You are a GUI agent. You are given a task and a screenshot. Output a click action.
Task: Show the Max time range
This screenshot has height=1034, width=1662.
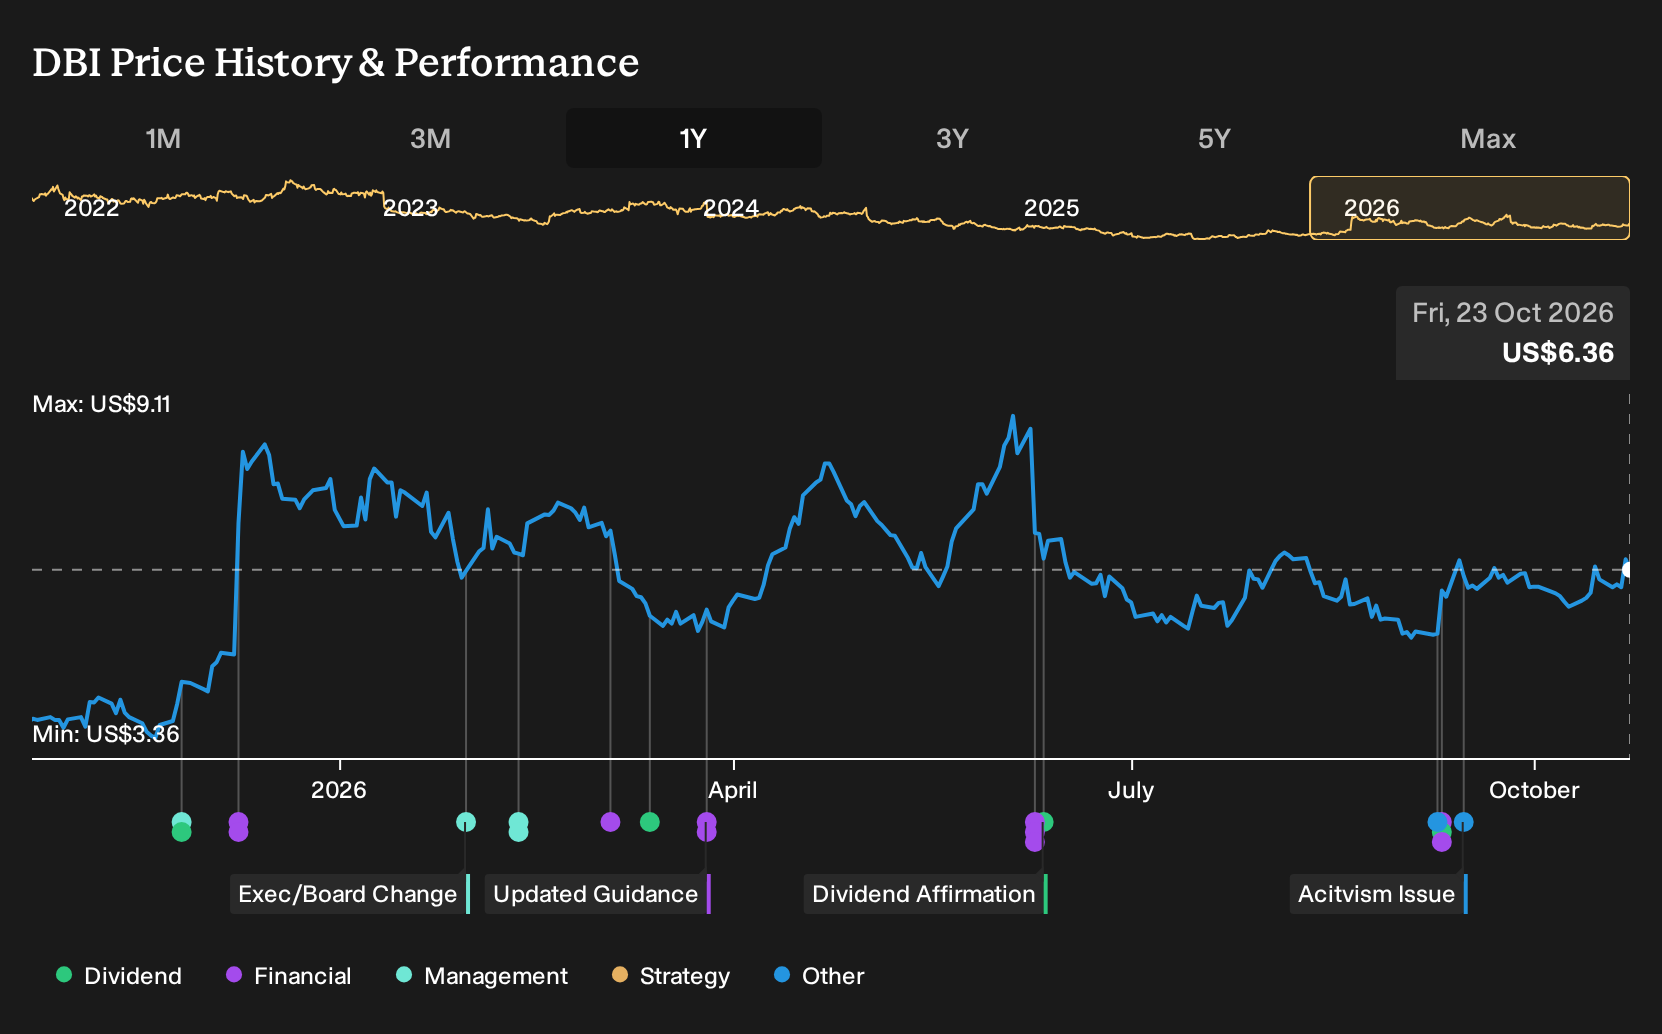(x=1488, y=138)
